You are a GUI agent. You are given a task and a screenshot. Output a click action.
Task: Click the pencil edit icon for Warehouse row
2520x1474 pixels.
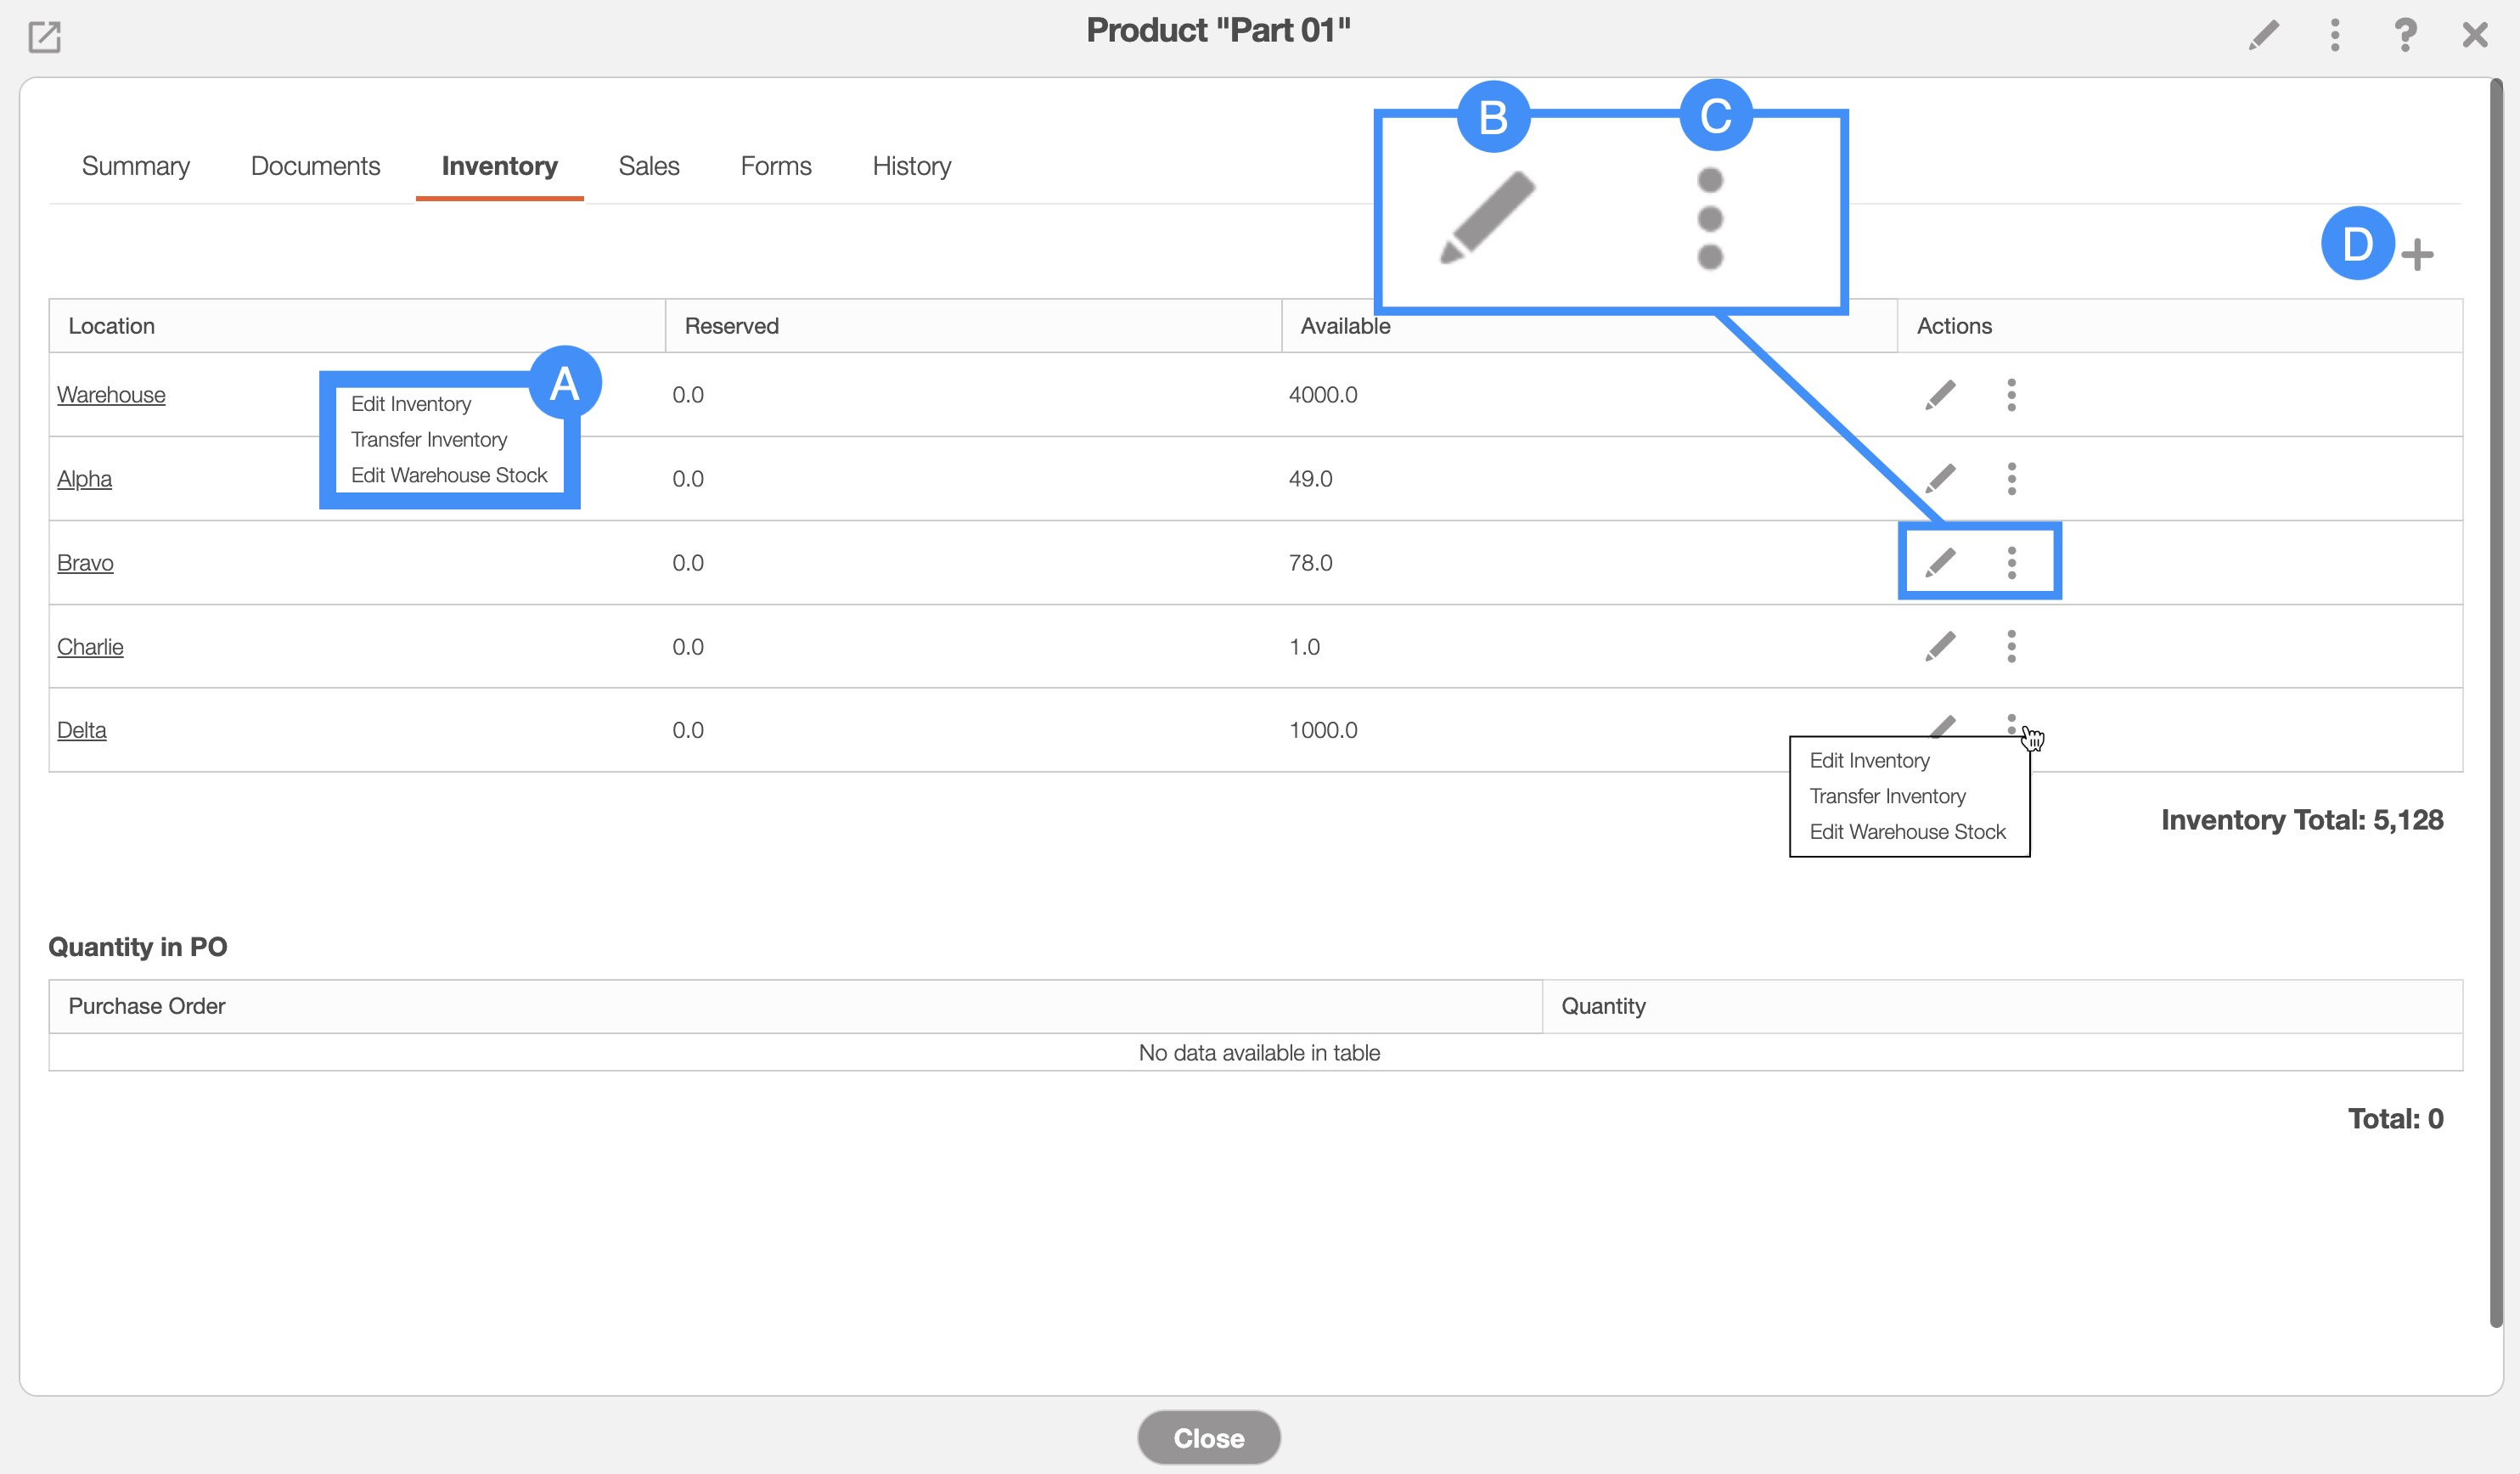pyautogui.click(x=1940, y=395)
